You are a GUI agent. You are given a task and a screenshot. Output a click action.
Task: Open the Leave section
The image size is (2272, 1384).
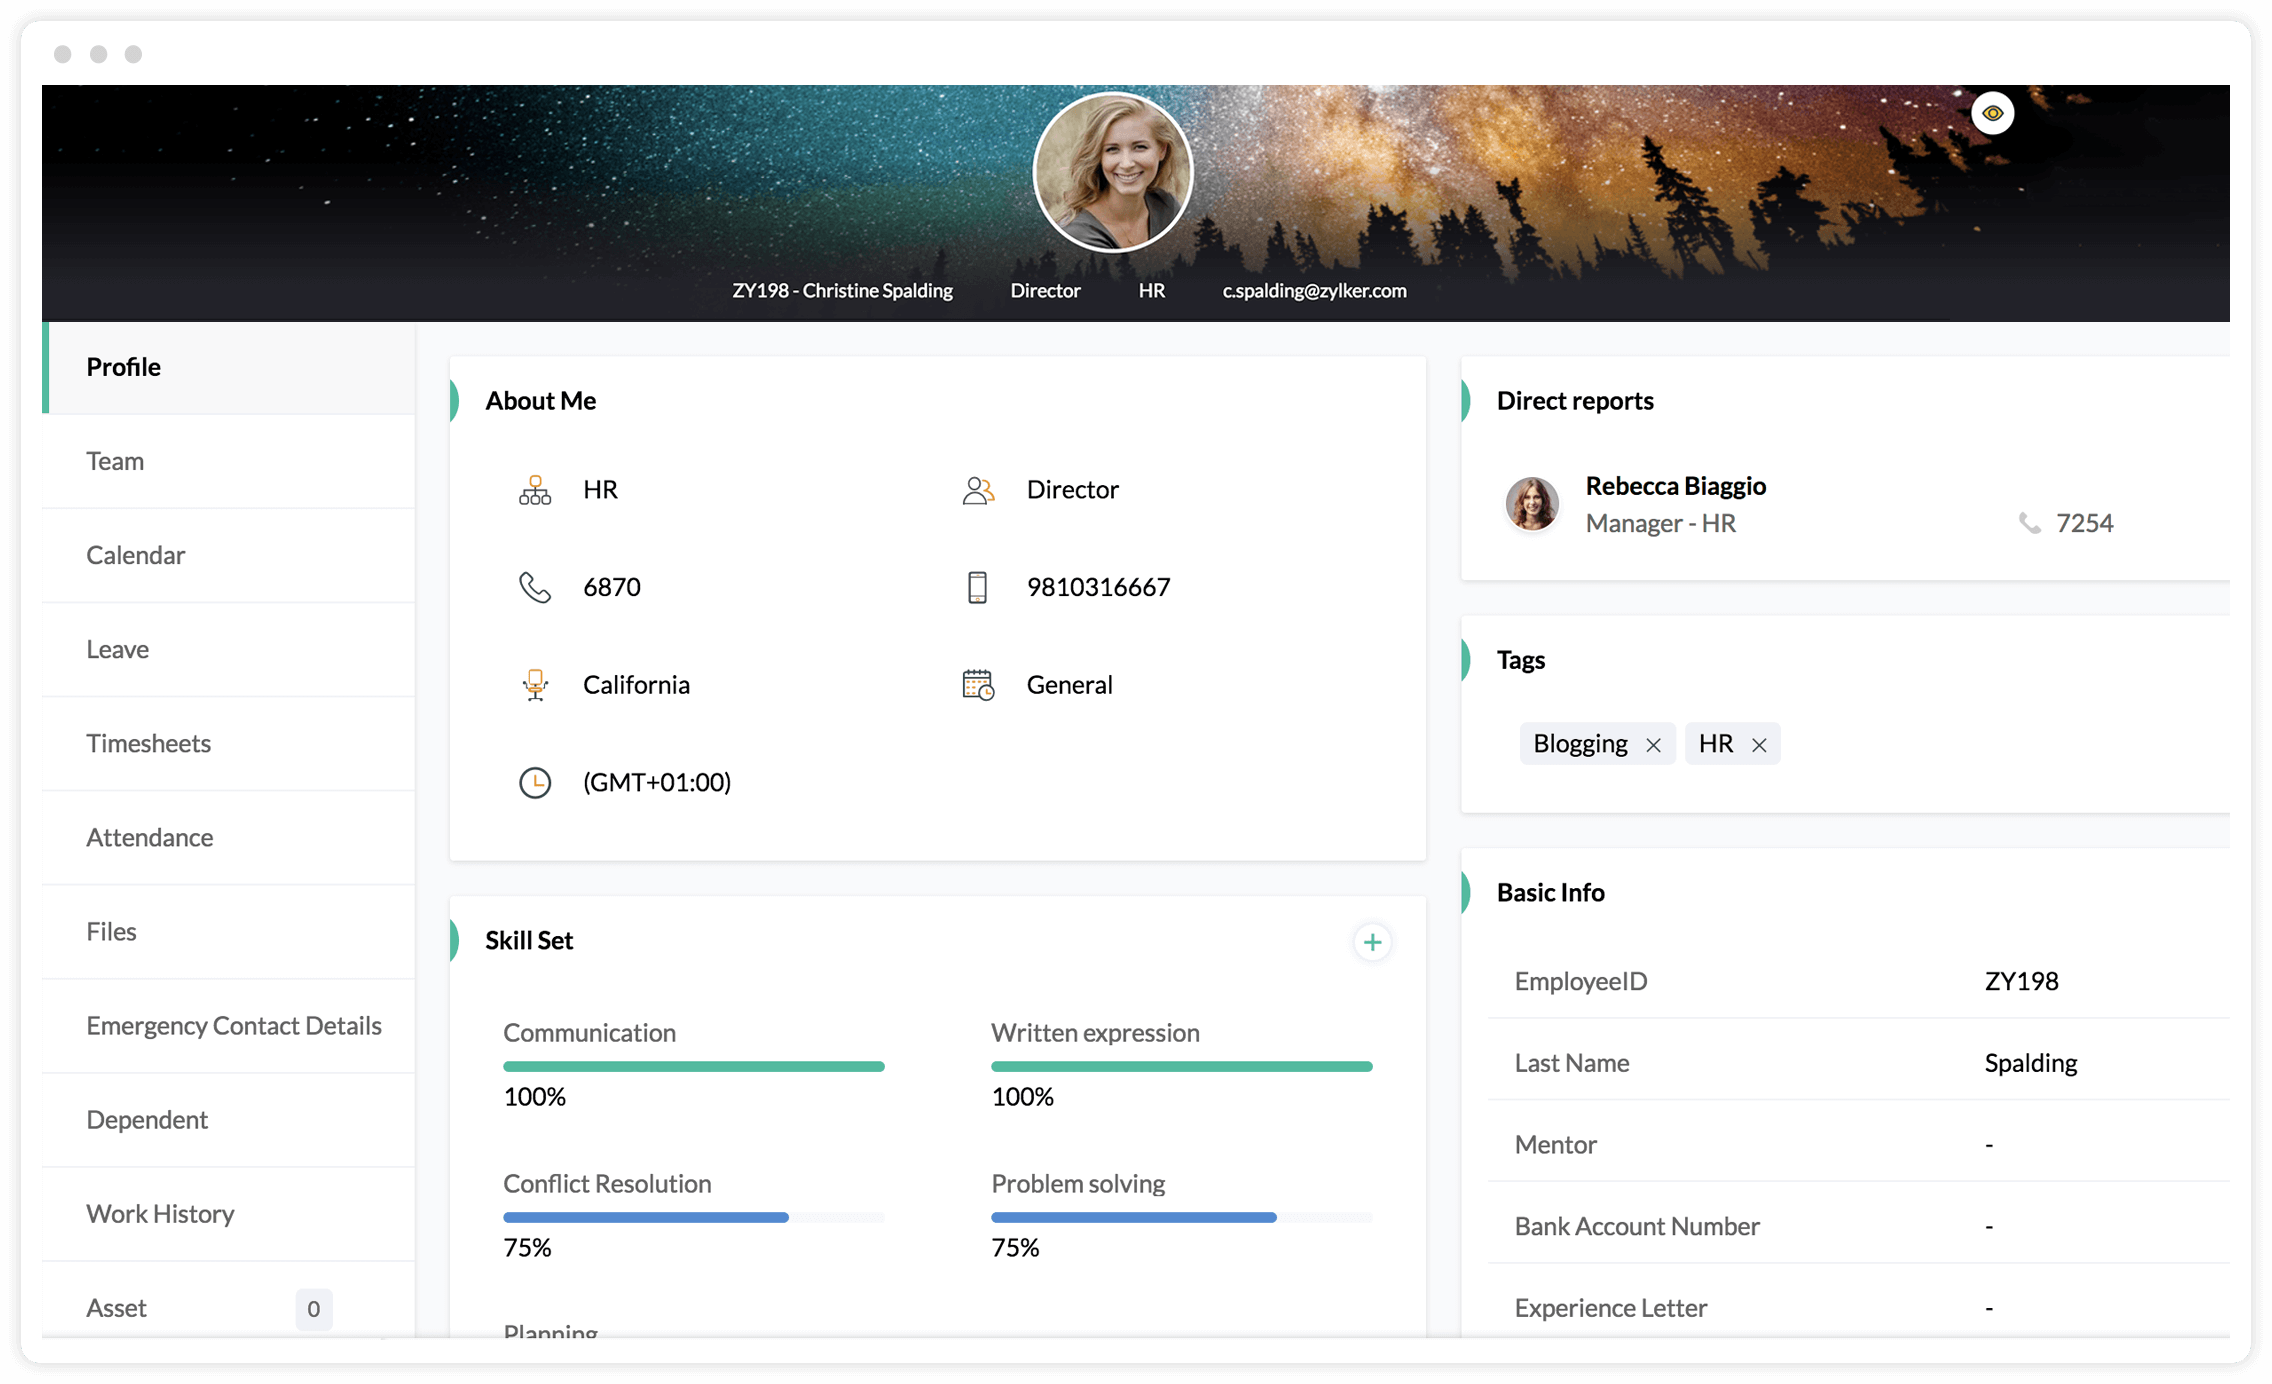click(x=118, y=649)
